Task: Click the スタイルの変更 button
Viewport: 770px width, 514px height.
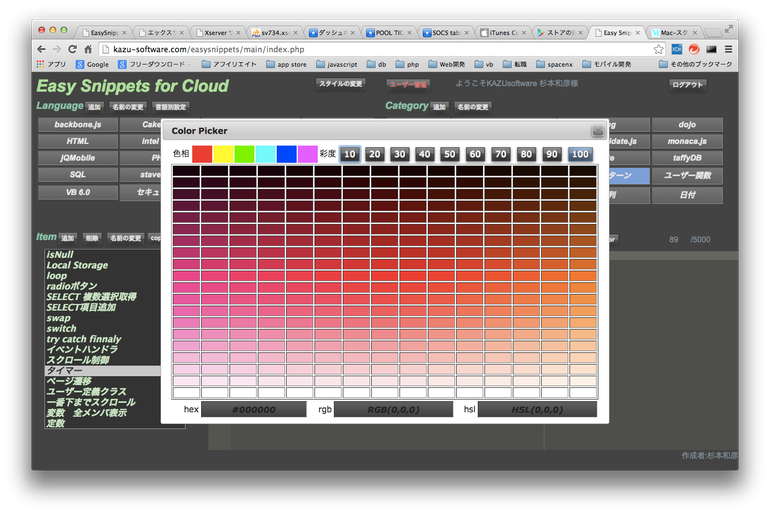Action: pyautogui.click(x=341, y=84)
